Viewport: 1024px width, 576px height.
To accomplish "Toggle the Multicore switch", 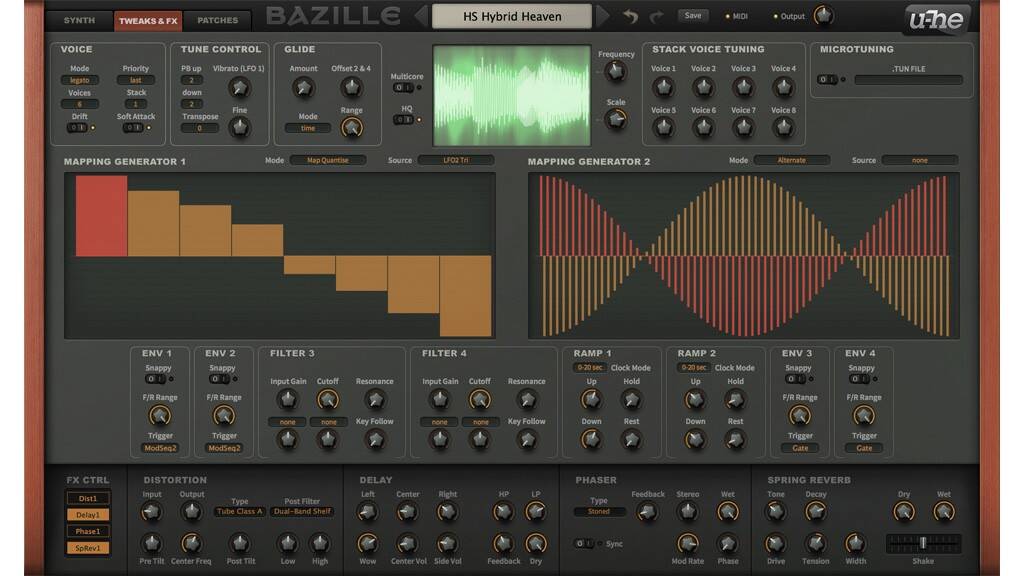I will click(404, 88).
